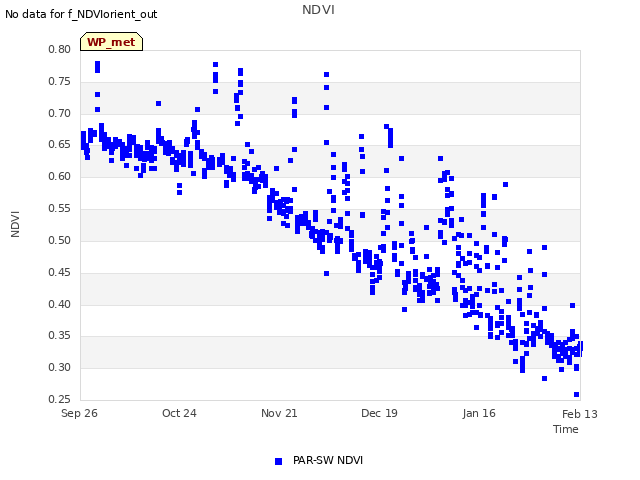This screenshot has height=480, width=640.
Task: Select the Feb 13 x-axis tick label
Action: coord(580,414)
